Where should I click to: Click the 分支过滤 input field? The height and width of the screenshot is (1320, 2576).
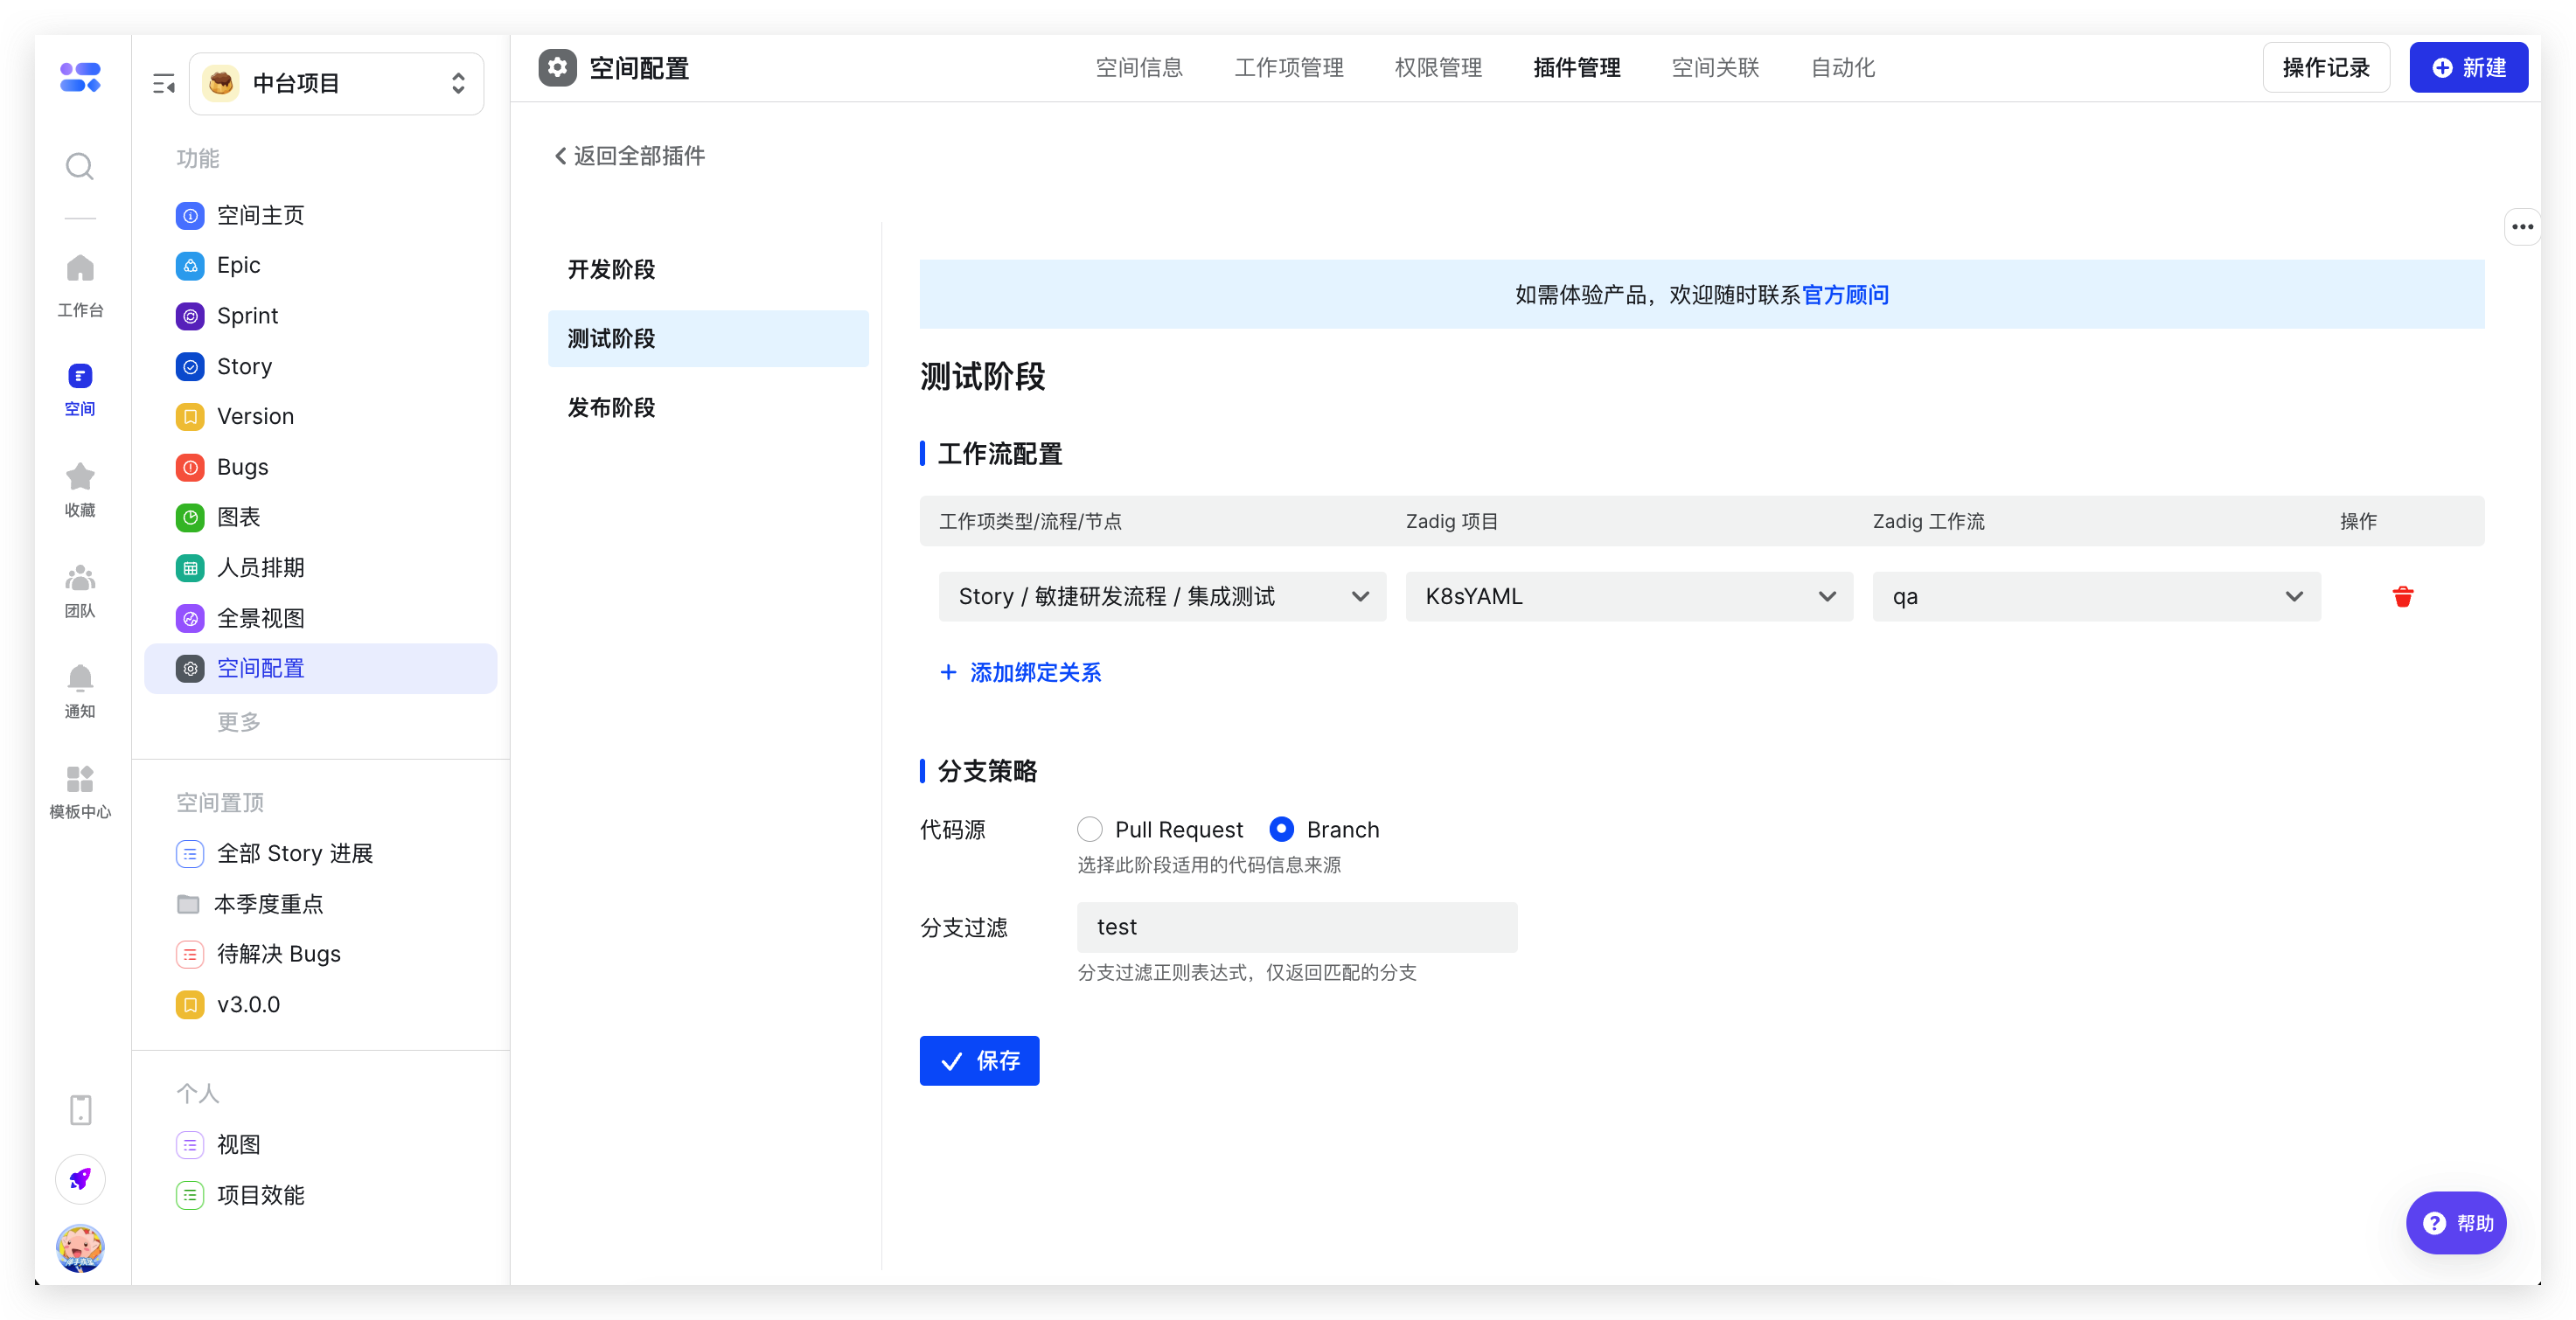[x=1297, y=927]
